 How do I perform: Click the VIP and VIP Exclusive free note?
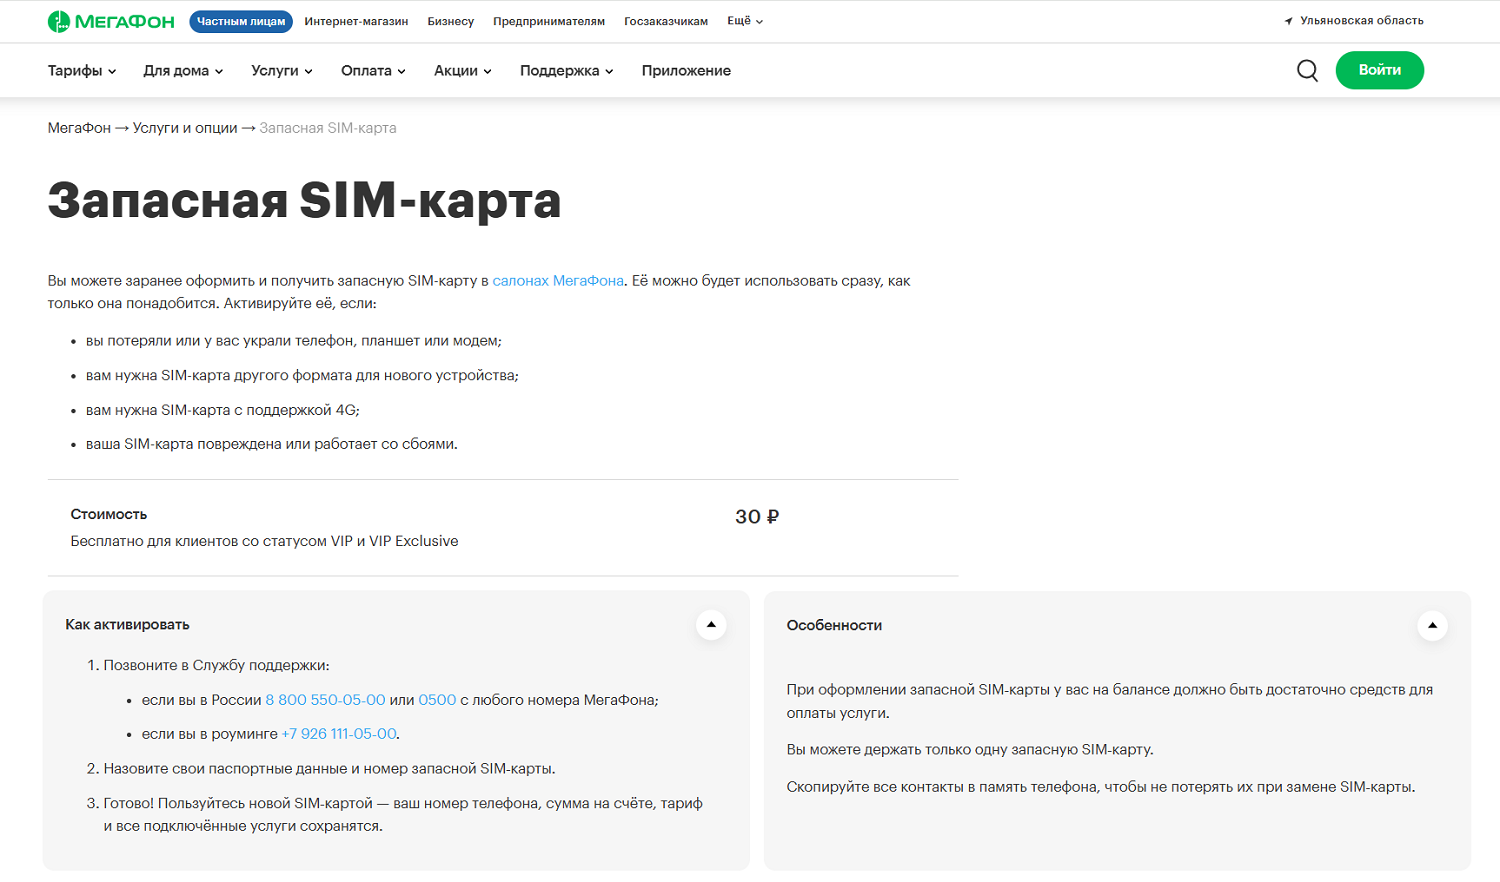(264, 541)
